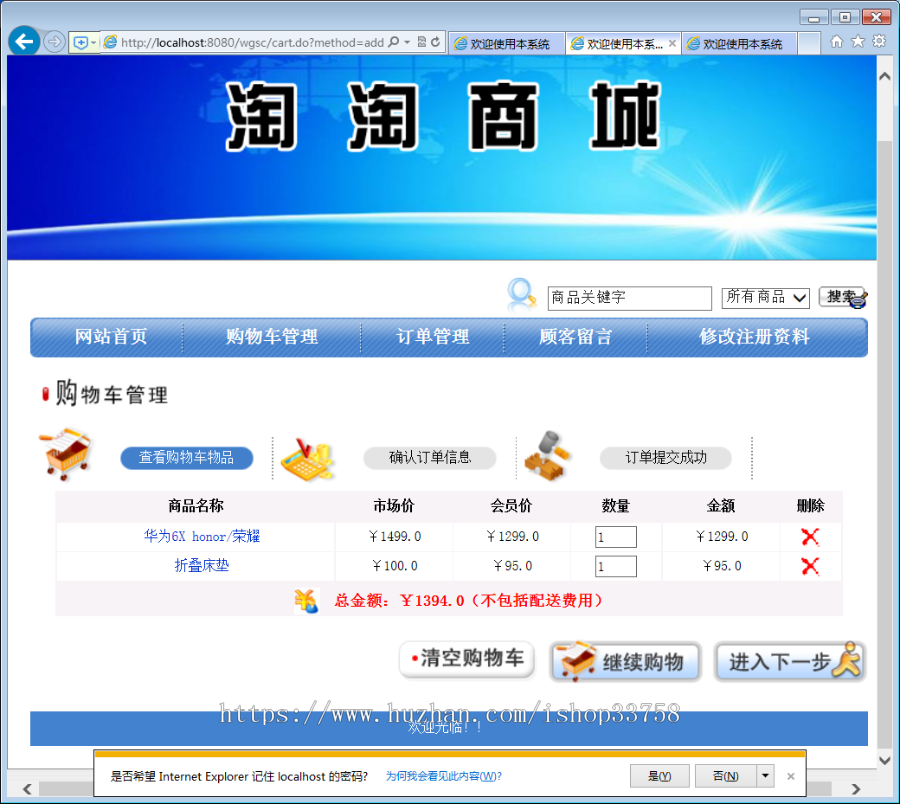This screenshot has width=900, height=804.
Task: Expand the dropdown arrow next to 否(N)
Action: click(763, 775)
